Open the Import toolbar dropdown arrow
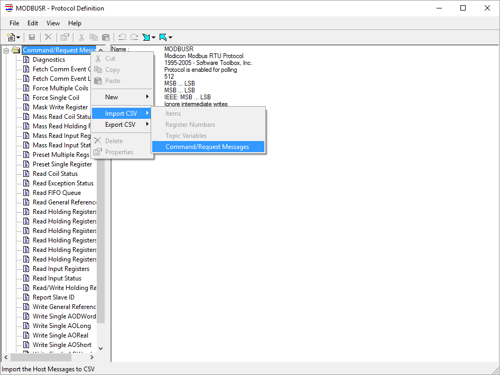The width and height of the screenshot is (500, 375). [x=154, y=37]
